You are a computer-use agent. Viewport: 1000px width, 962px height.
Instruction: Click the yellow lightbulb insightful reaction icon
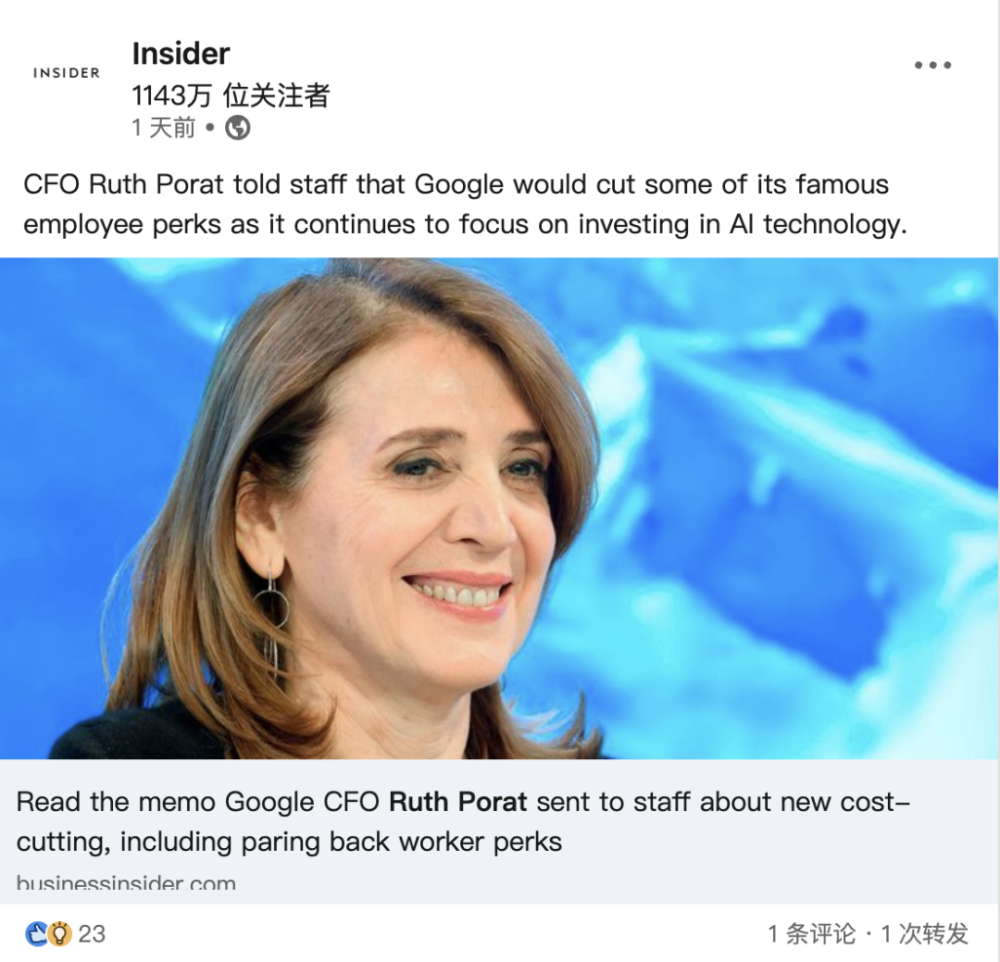click(x=59, y=934)
